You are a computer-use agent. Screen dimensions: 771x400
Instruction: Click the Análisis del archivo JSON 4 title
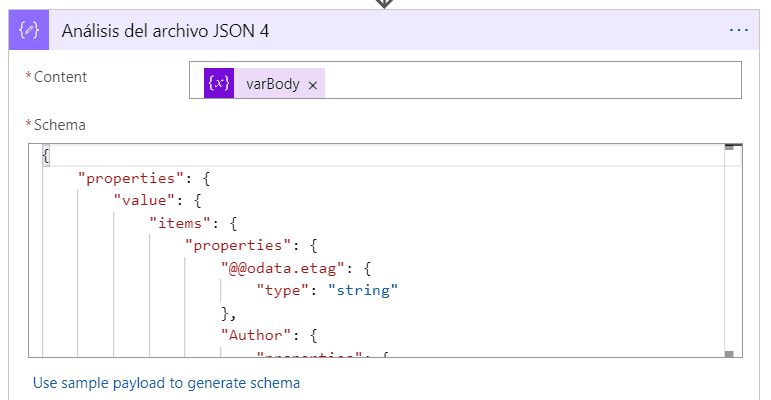click(165, 31)
